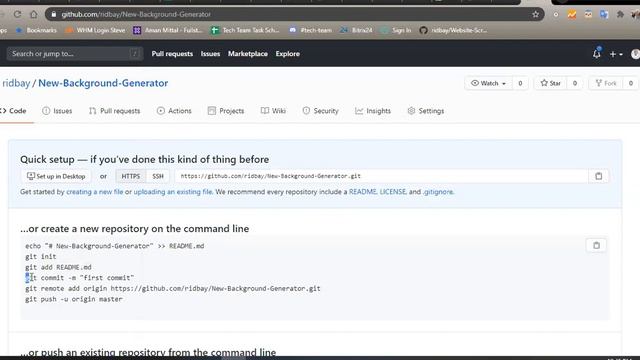Open the plus create-new dropdown
The image size is (640, 360).
(x=616, y=54)
